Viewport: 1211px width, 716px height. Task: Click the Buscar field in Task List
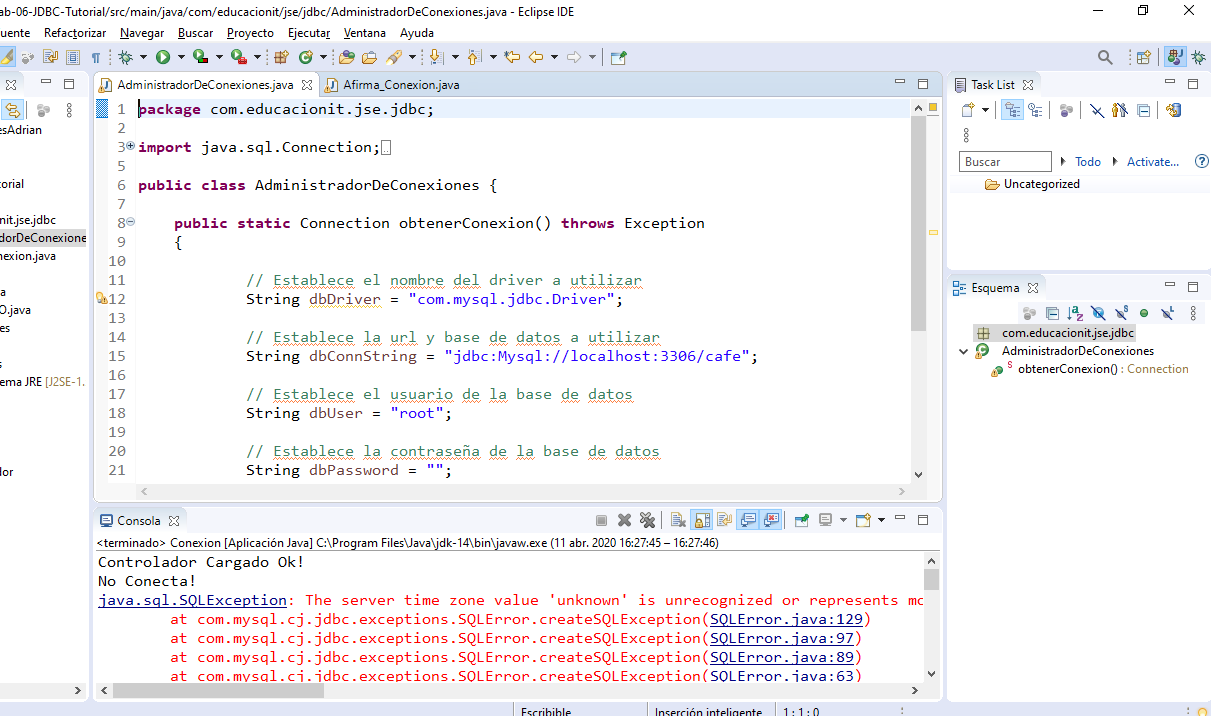(1005, 162)
